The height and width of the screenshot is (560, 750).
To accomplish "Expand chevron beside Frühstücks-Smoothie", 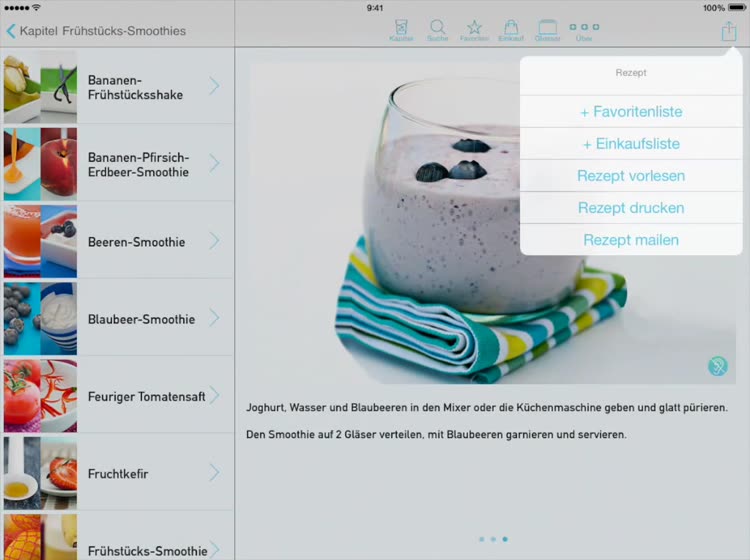I will [214, 549].
